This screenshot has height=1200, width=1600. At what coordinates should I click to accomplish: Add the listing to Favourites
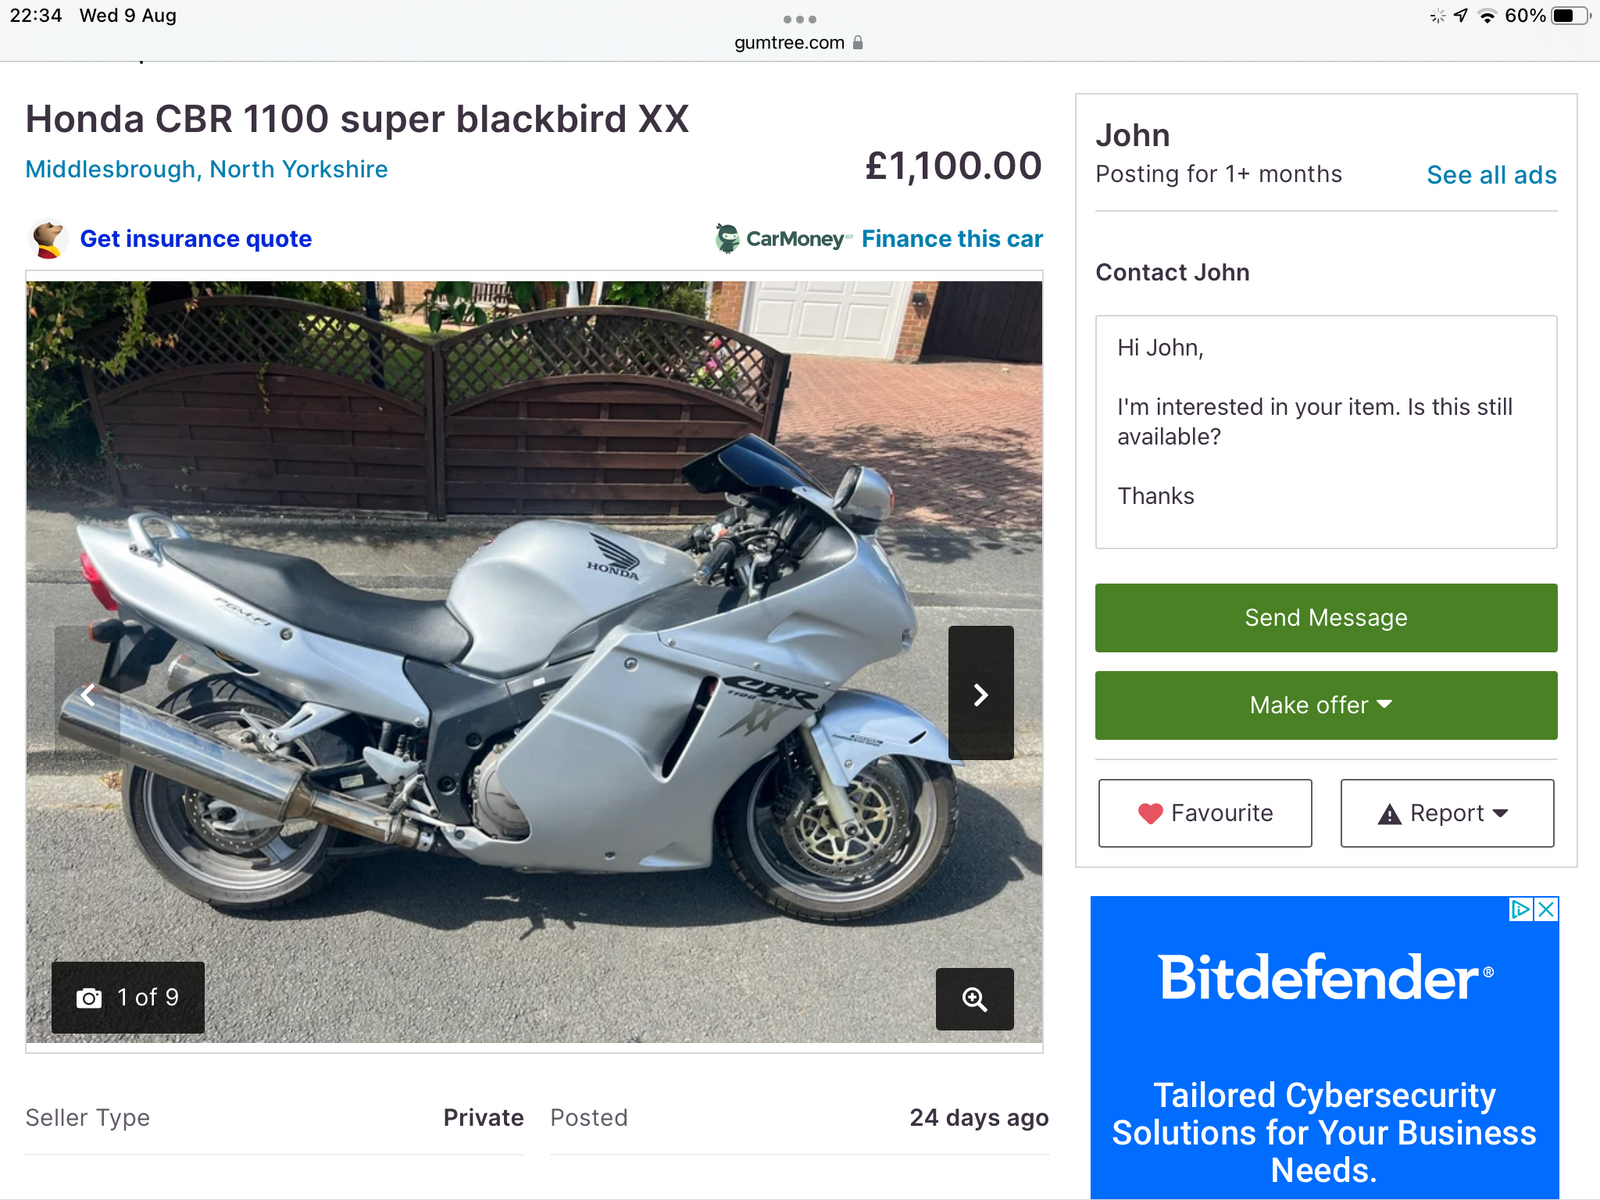(x=1205, y=813)
